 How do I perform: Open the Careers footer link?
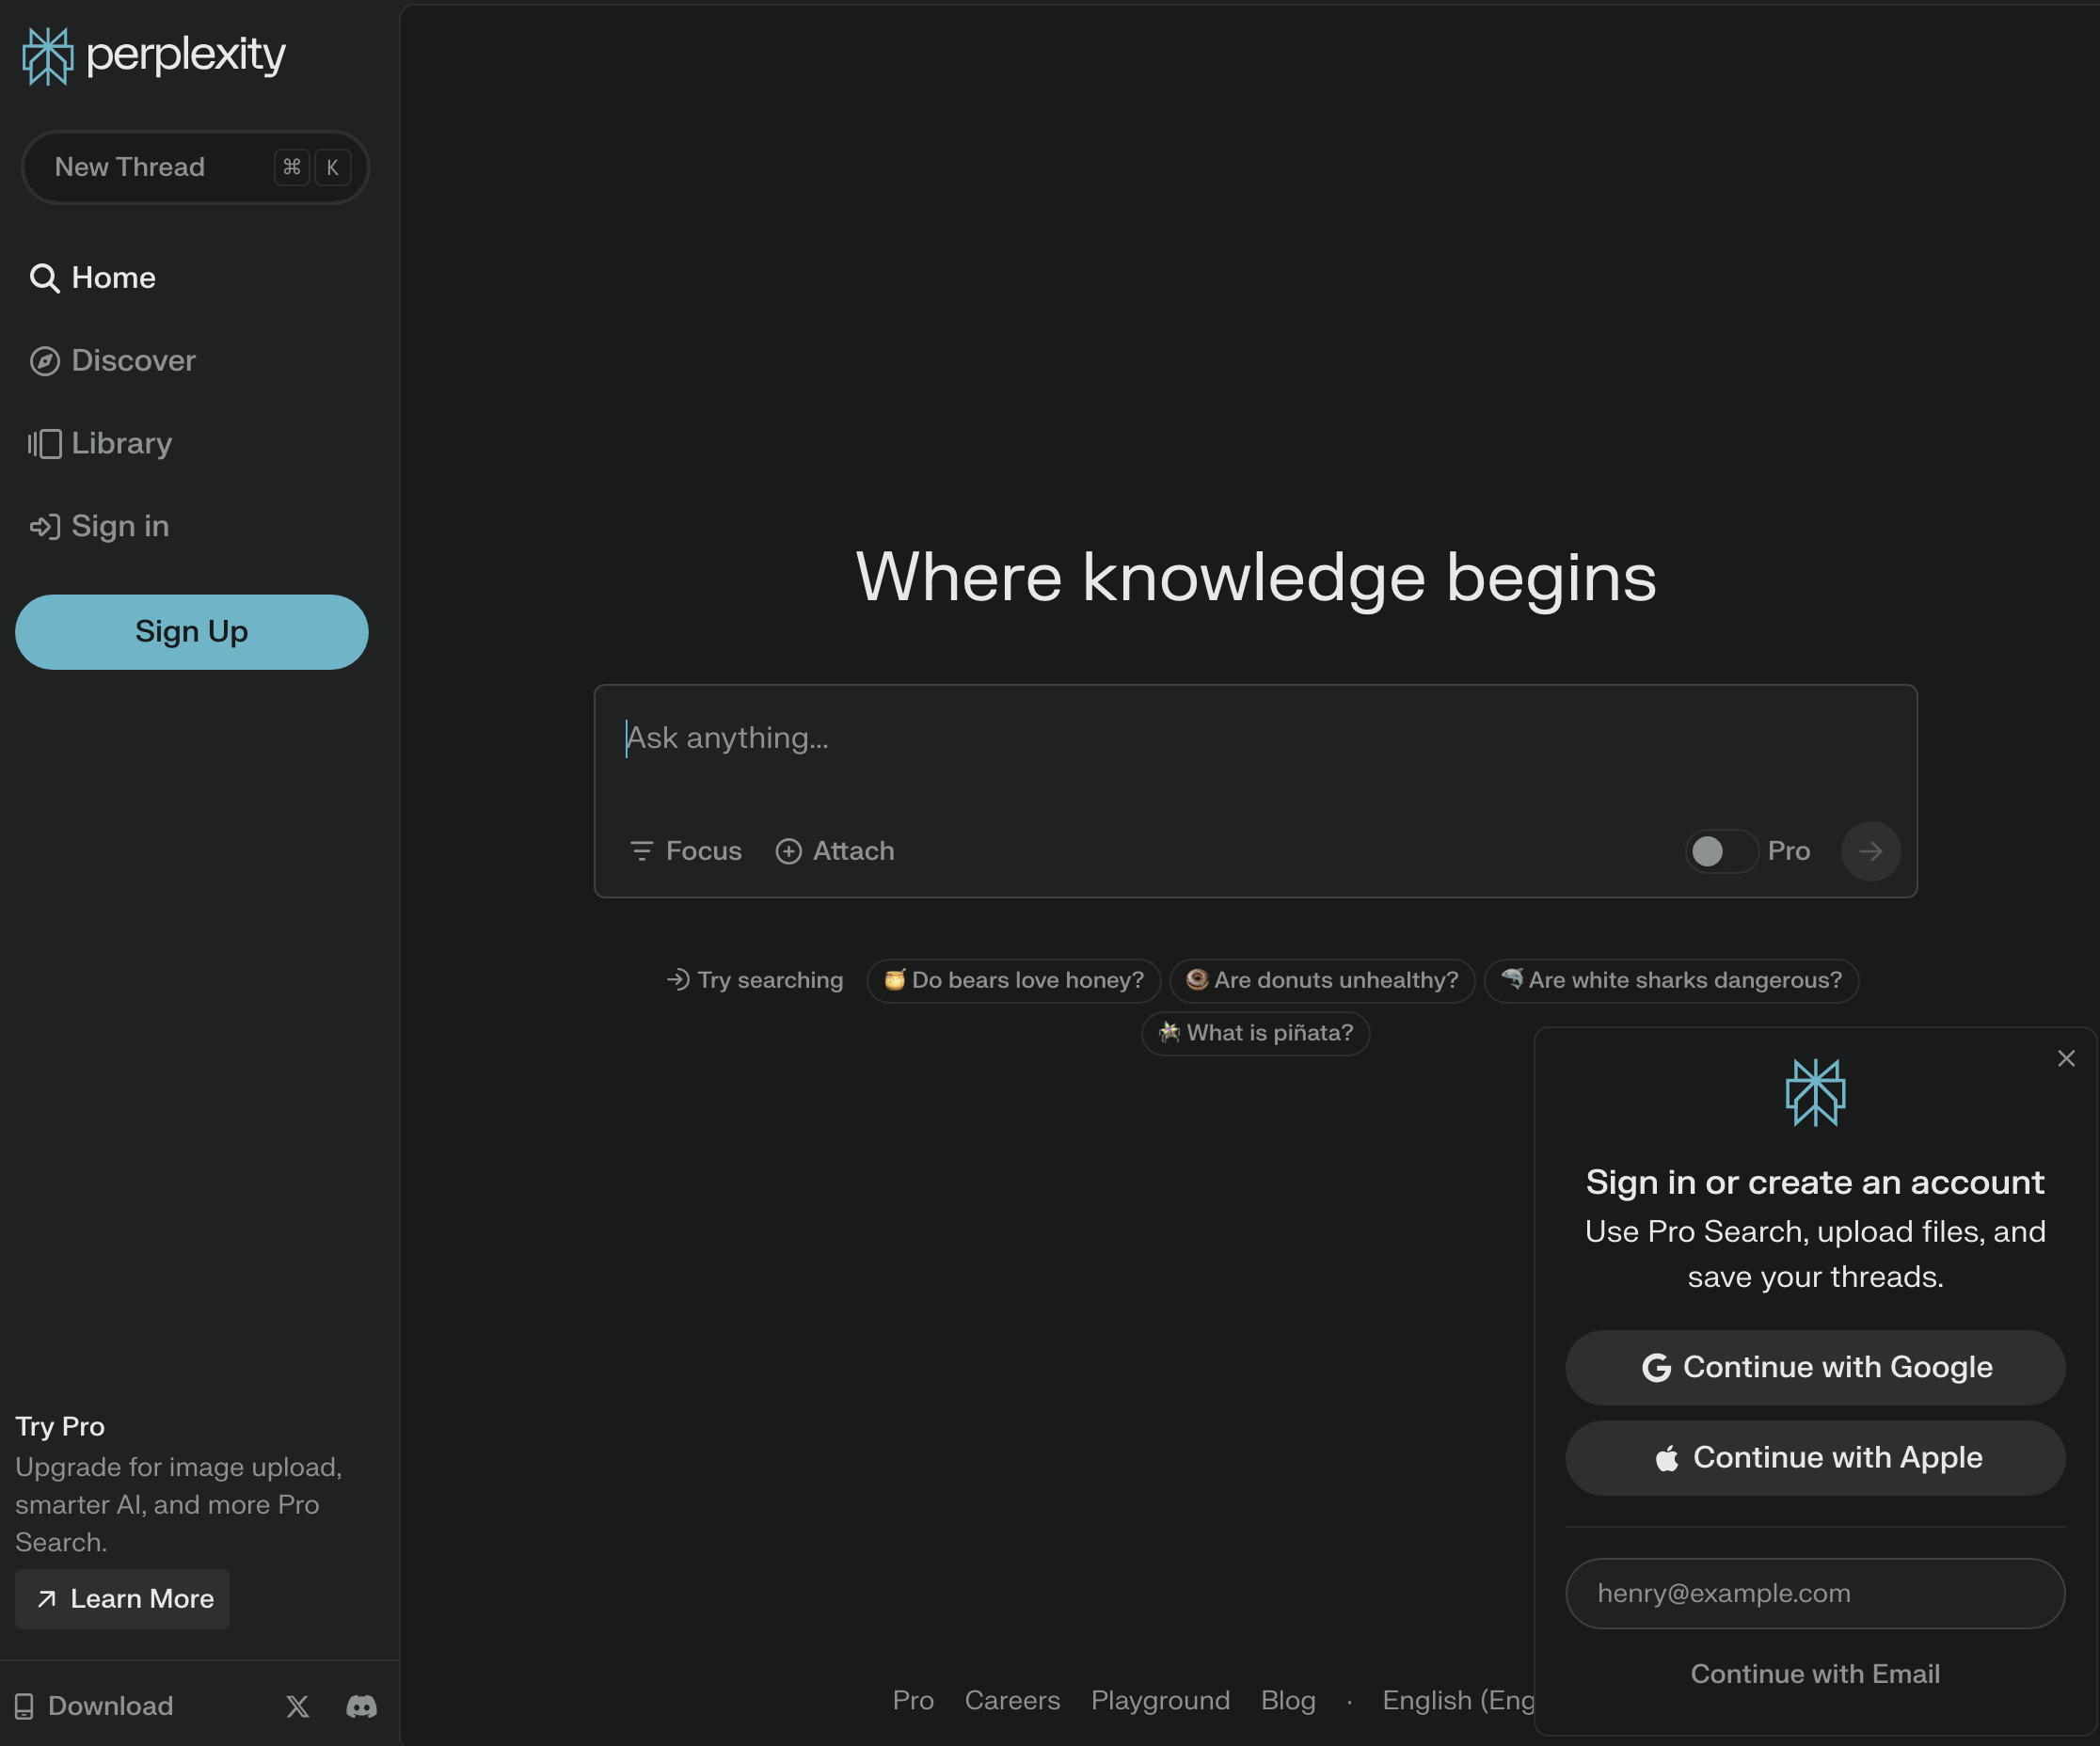click(x=1012, y=1700)
